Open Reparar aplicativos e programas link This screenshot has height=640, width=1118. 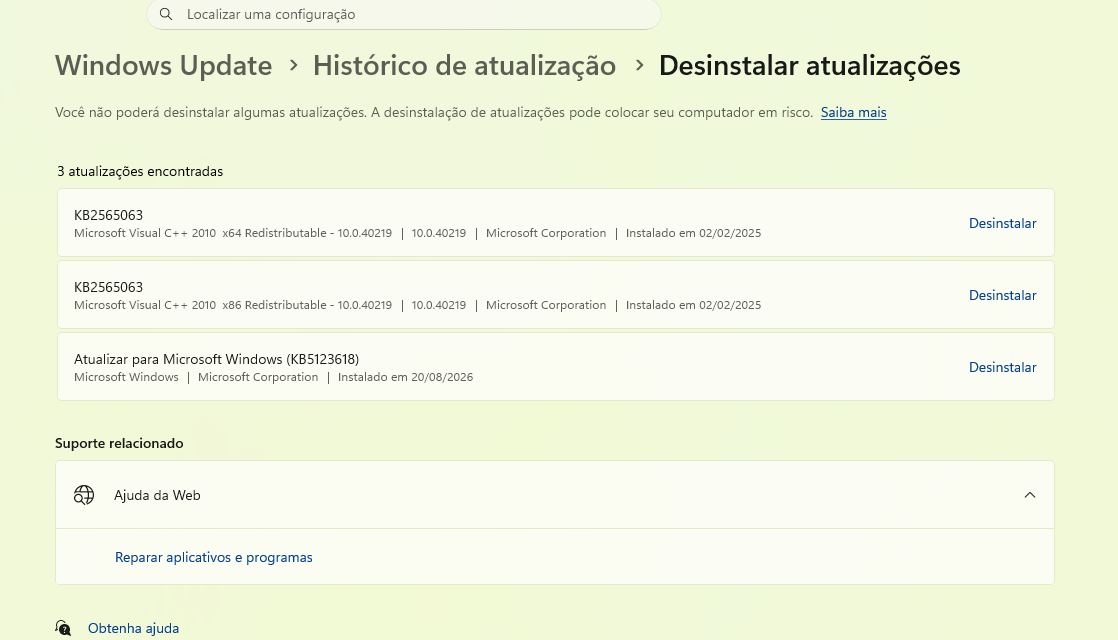(x=214, y=557)
